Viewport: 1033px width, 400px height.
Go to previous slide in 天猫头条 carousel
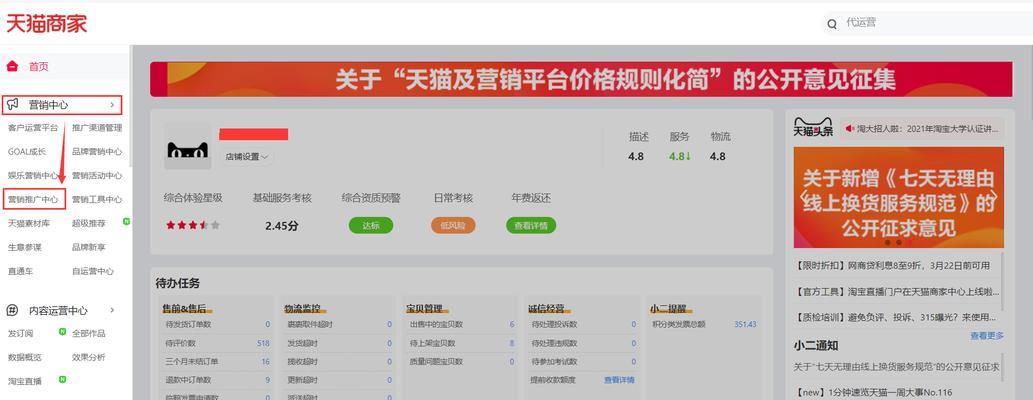point(802,197)
